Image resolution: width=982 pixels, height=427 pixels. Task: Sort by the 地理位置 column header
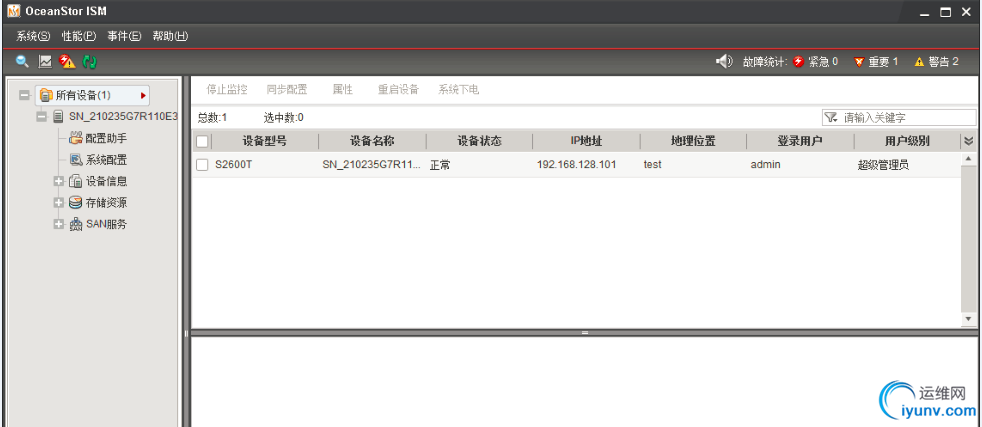point(693,141)
